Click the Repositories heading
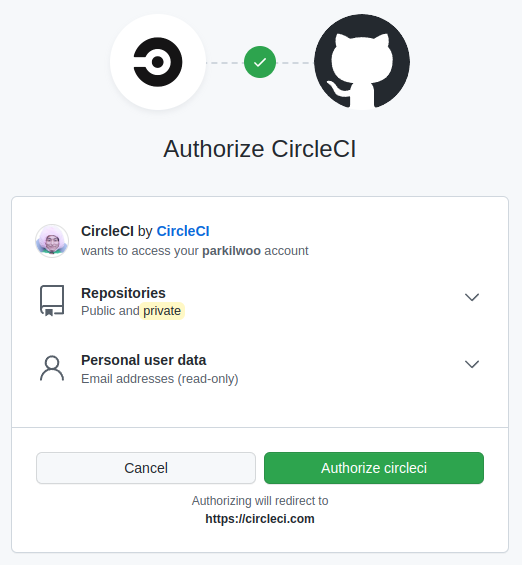The image size is (522, 565). coord(123,293)
